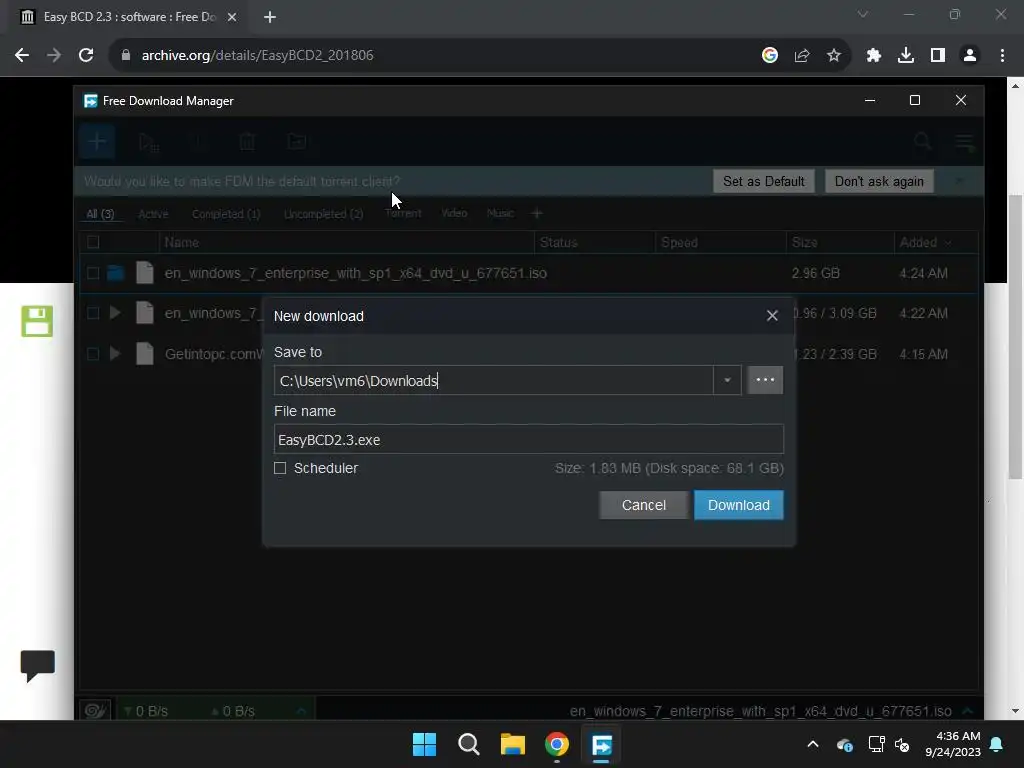The height and width of the screenshot is (768, 1024).
Task: Open the Save to folder dropdown arrow
Action: [x=727, y=380]
